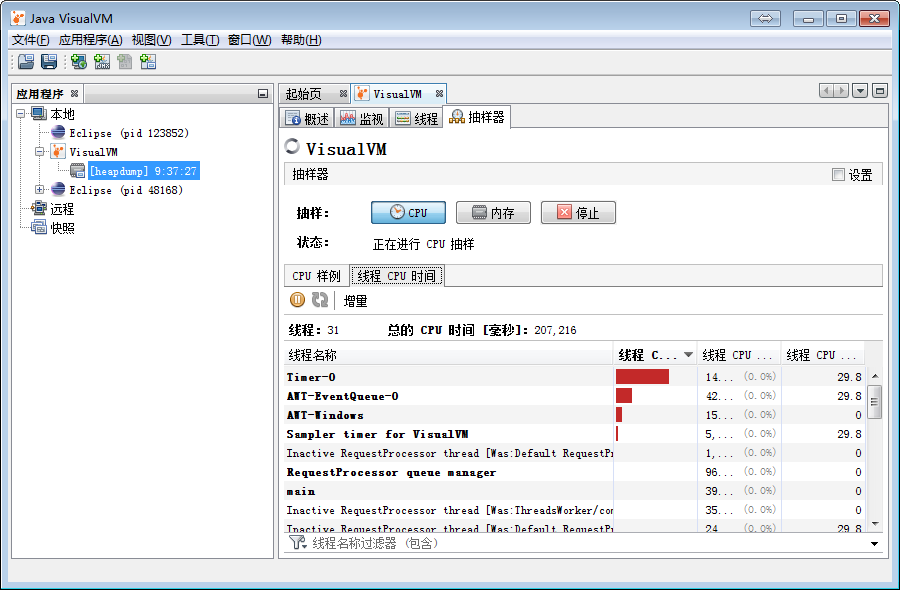The width and height of the screenshot is (900, 590).
Task: Open the 视图 menu
Action: [x=152, y=40]
